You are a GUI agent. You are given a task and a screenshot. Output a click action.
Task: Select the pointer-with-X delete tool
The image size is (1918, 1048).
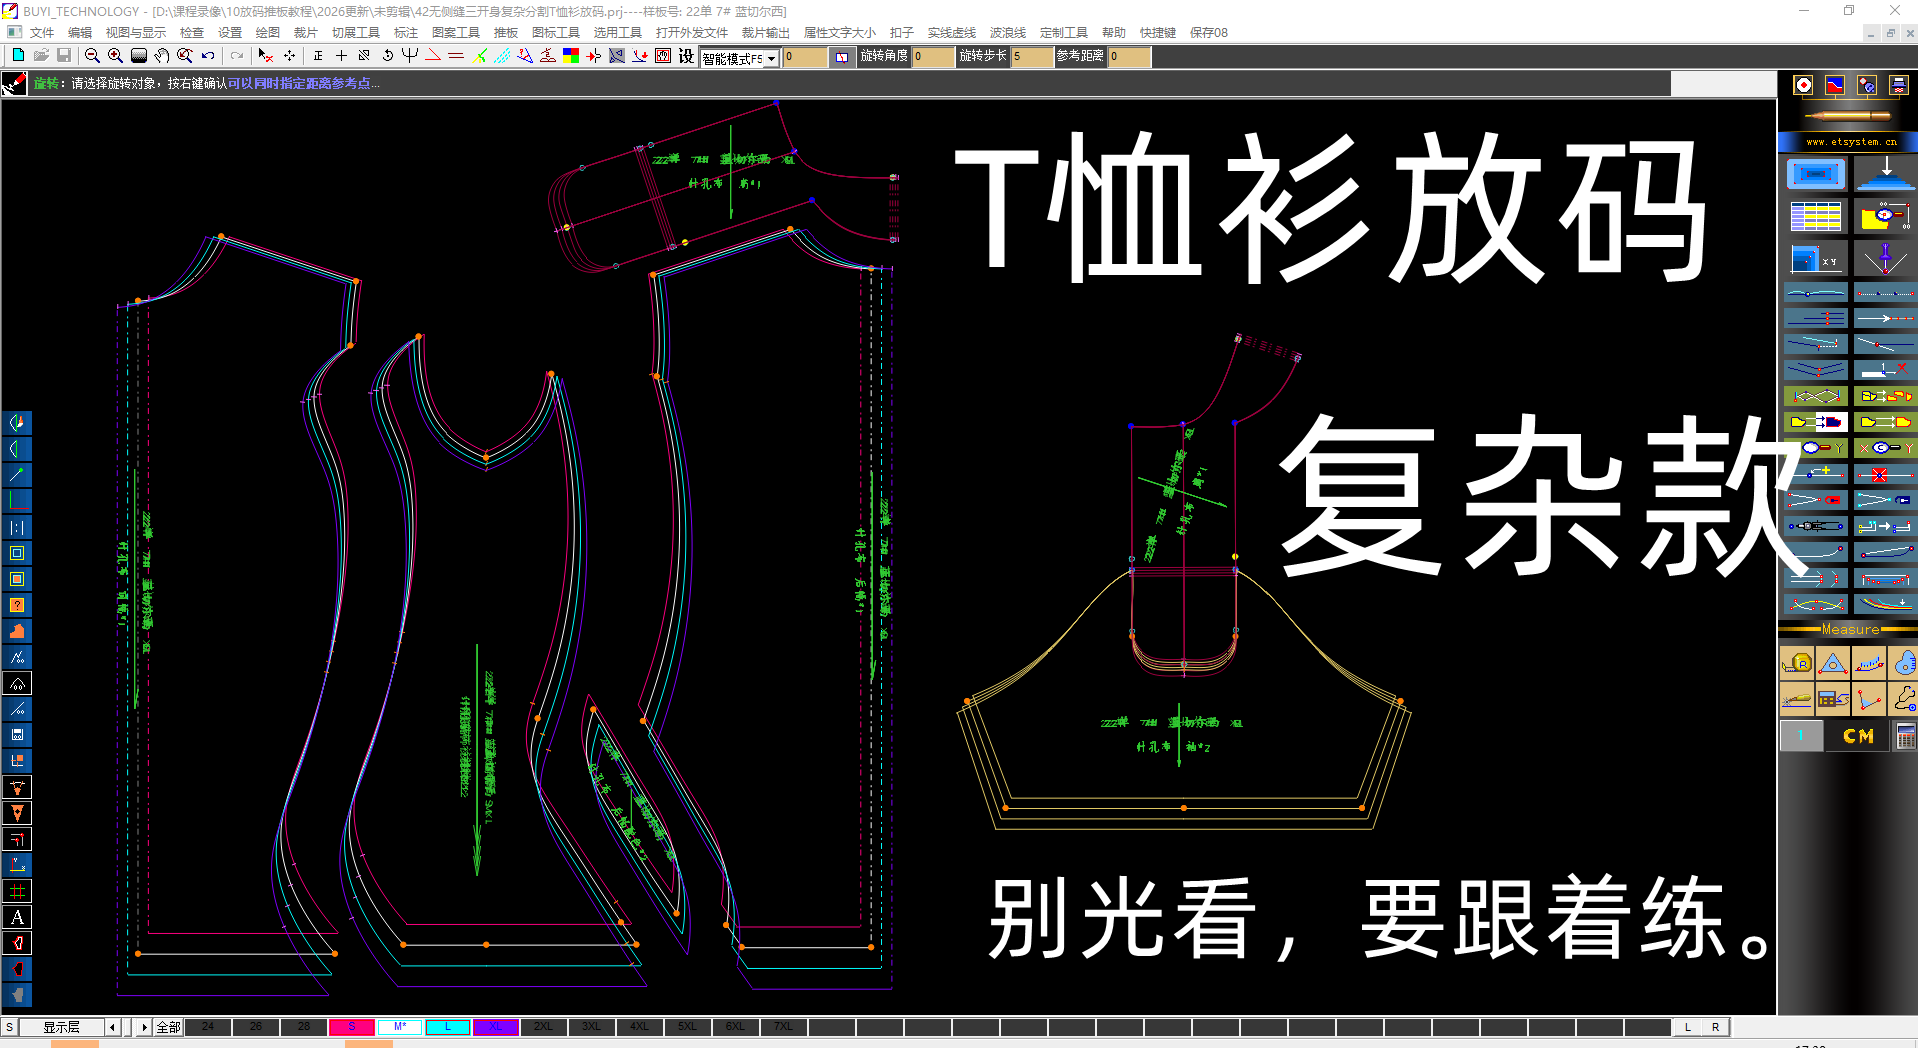(265, 56)
